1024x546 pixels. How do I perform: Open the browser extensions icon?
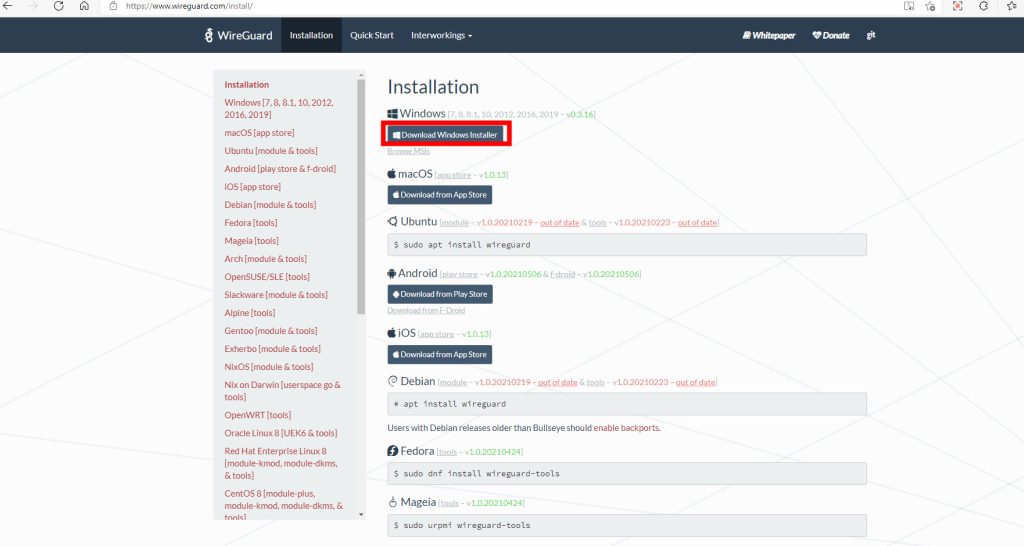point(984,6)
